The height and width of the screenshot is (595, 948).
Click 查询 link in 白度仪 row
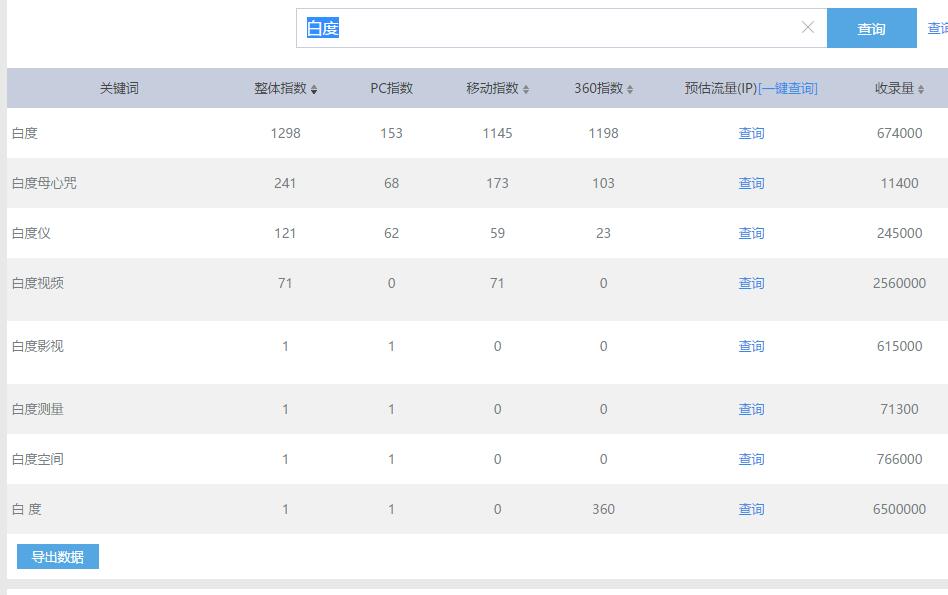(751, 233)
